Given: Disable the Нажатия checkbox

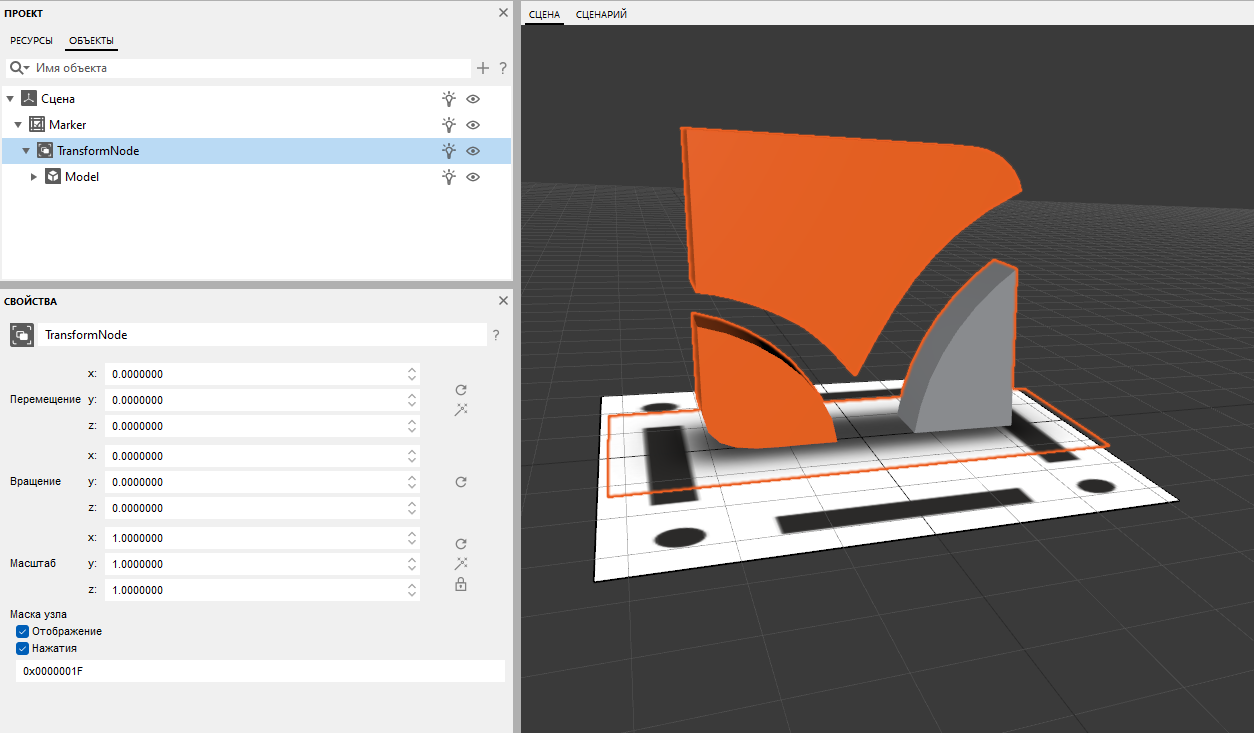Looking at the screenshot, I should [22, 648].
